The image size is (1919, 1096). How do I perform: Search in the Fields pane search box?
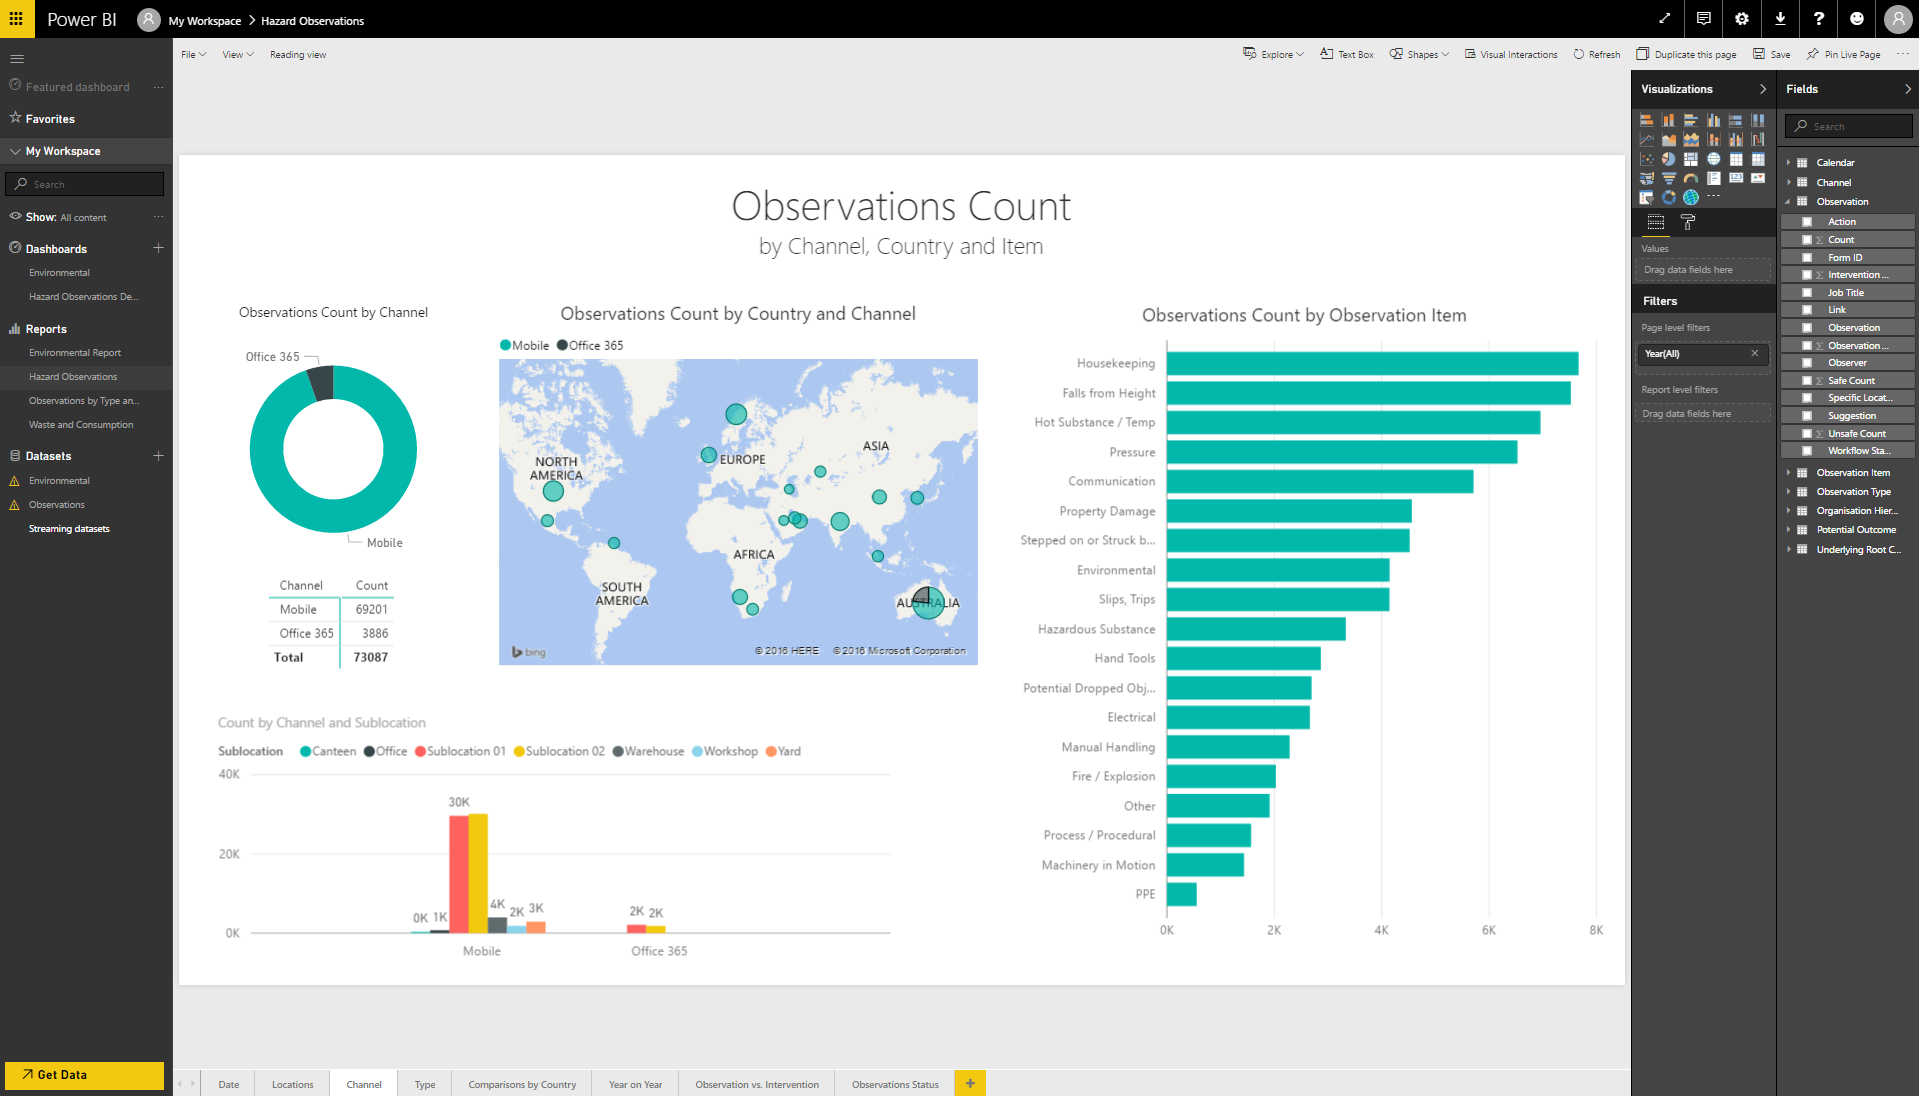[x=1848, y=126]
